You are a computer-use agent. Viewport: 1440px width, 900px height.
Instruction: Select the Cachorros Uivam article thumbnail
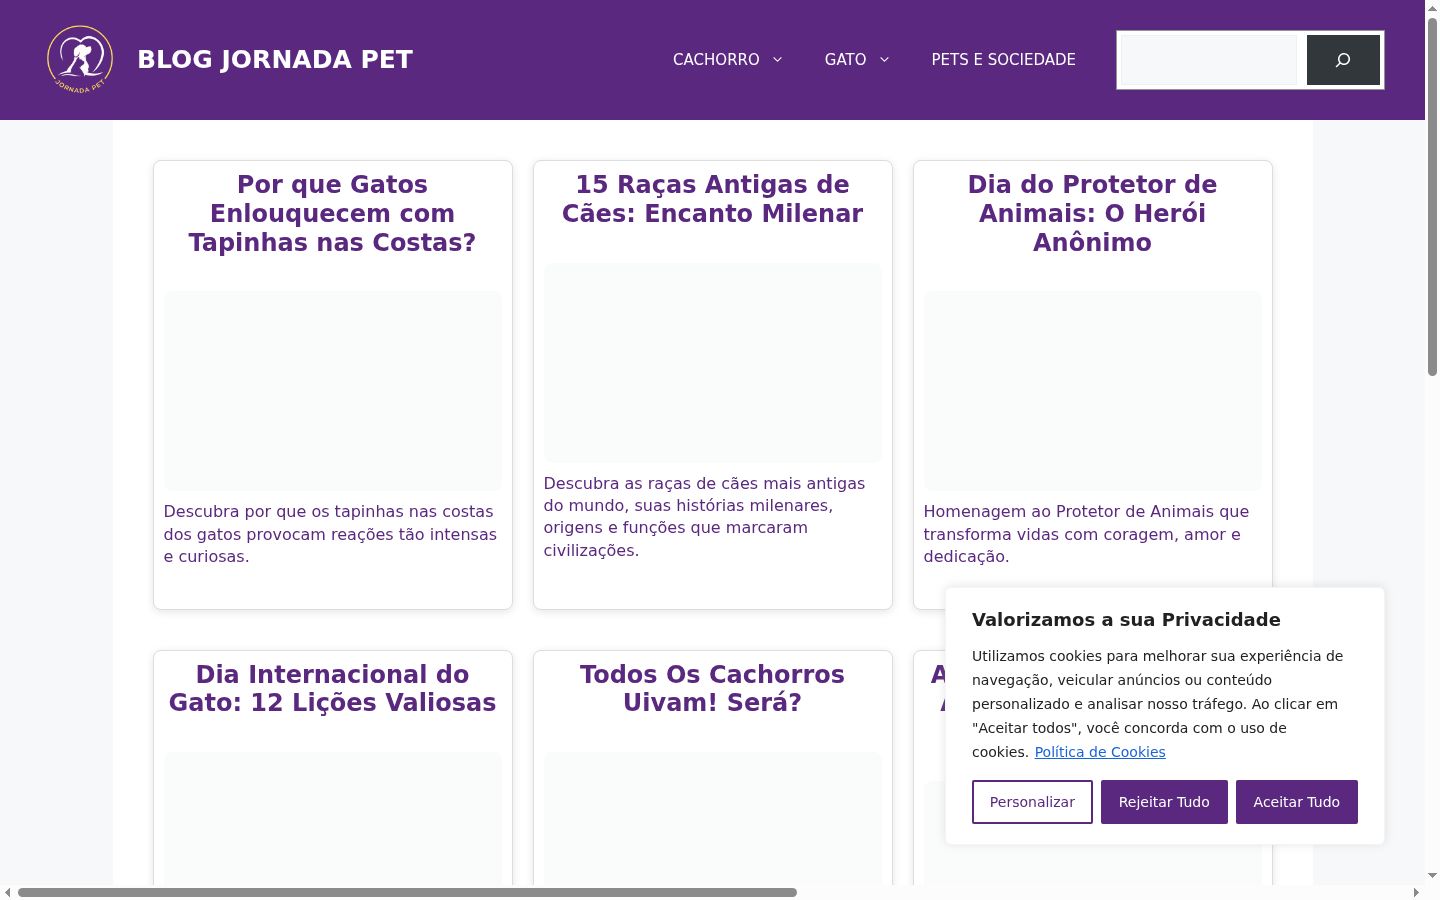click(713, 818)
